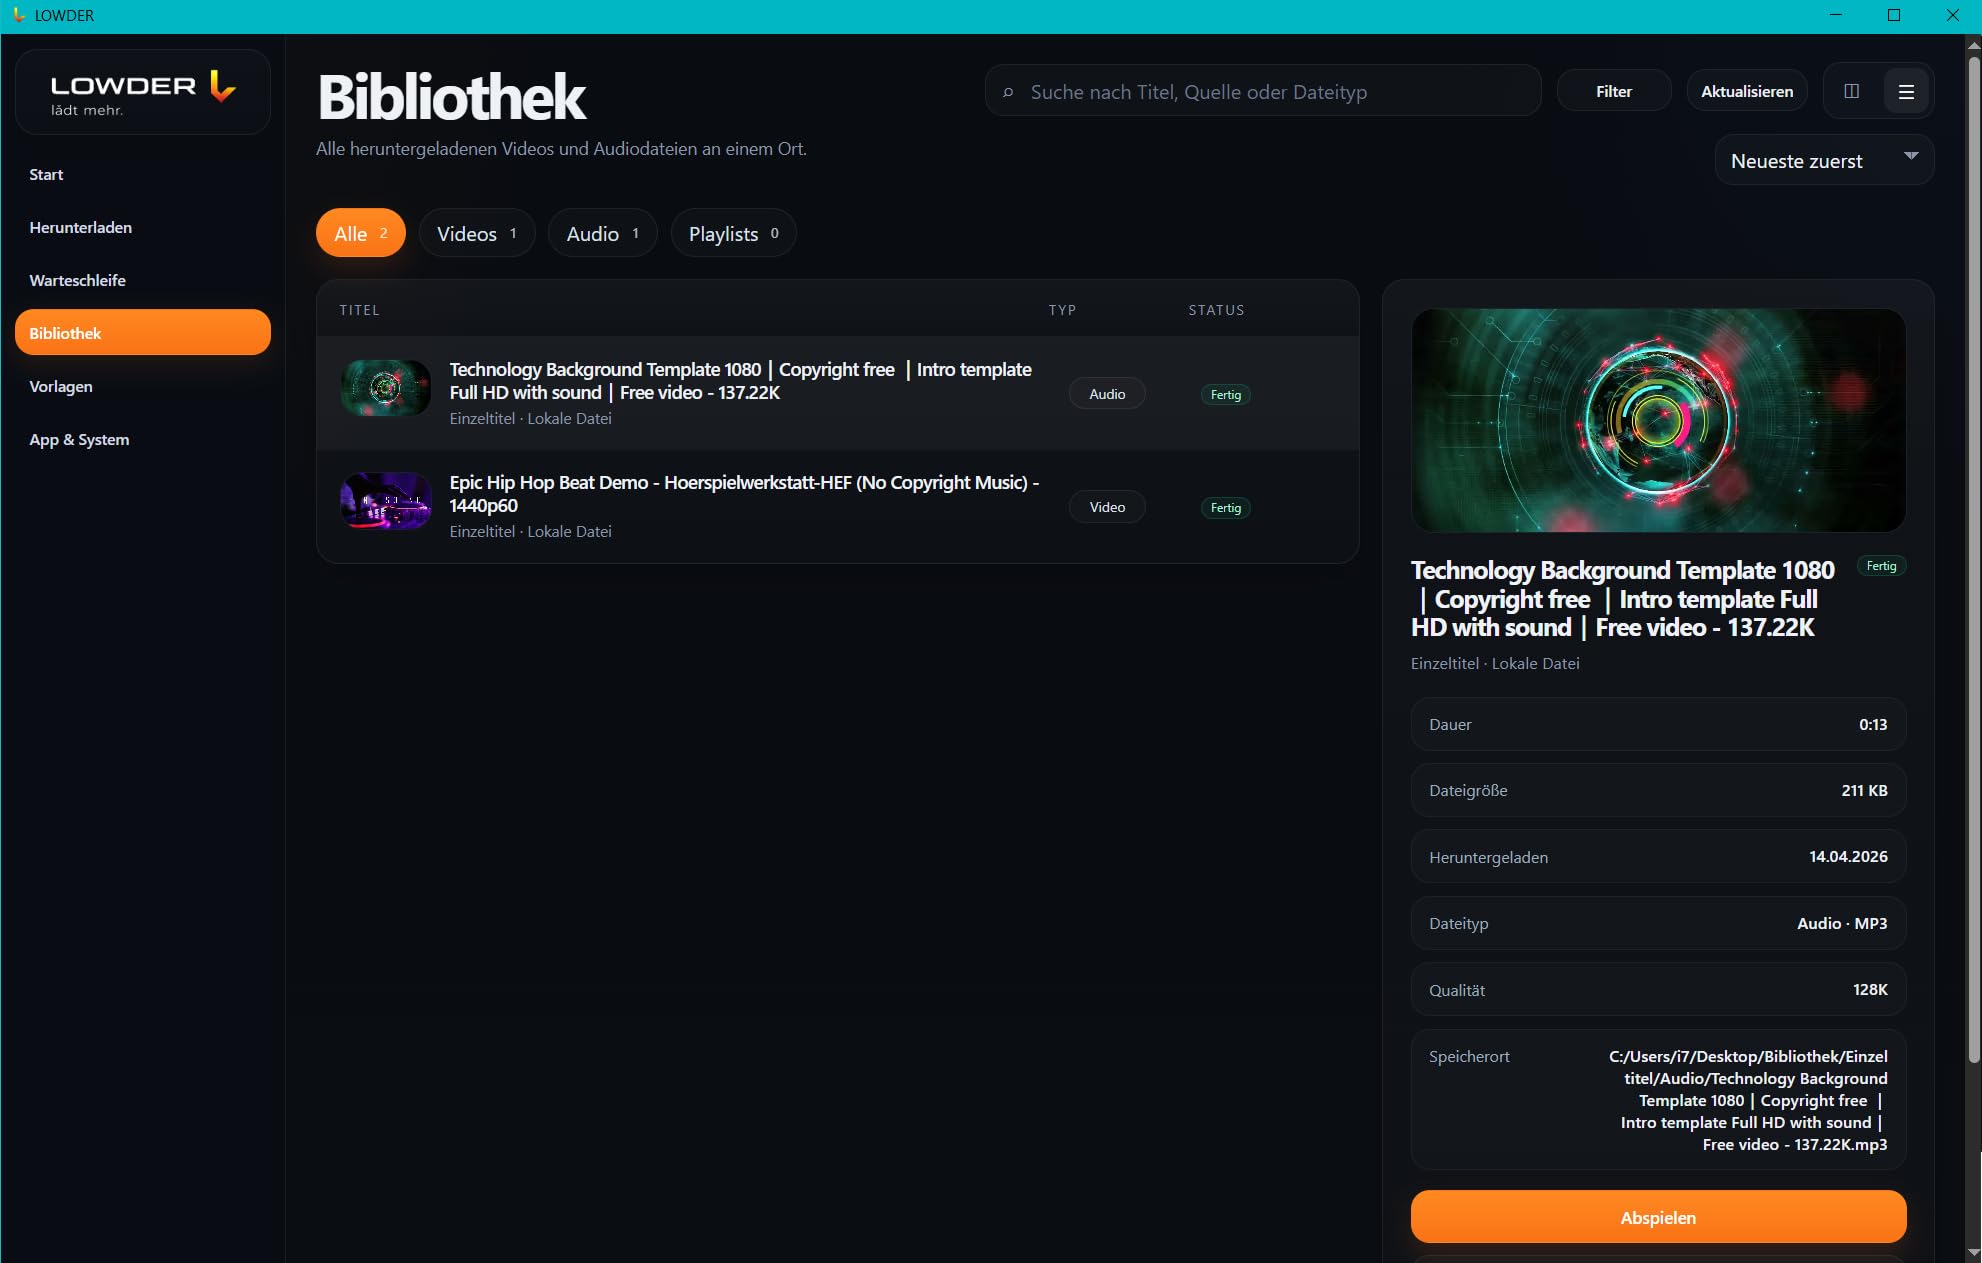Close the LOWDER window
The image size is (1982, 1263).
(1952, 15)
